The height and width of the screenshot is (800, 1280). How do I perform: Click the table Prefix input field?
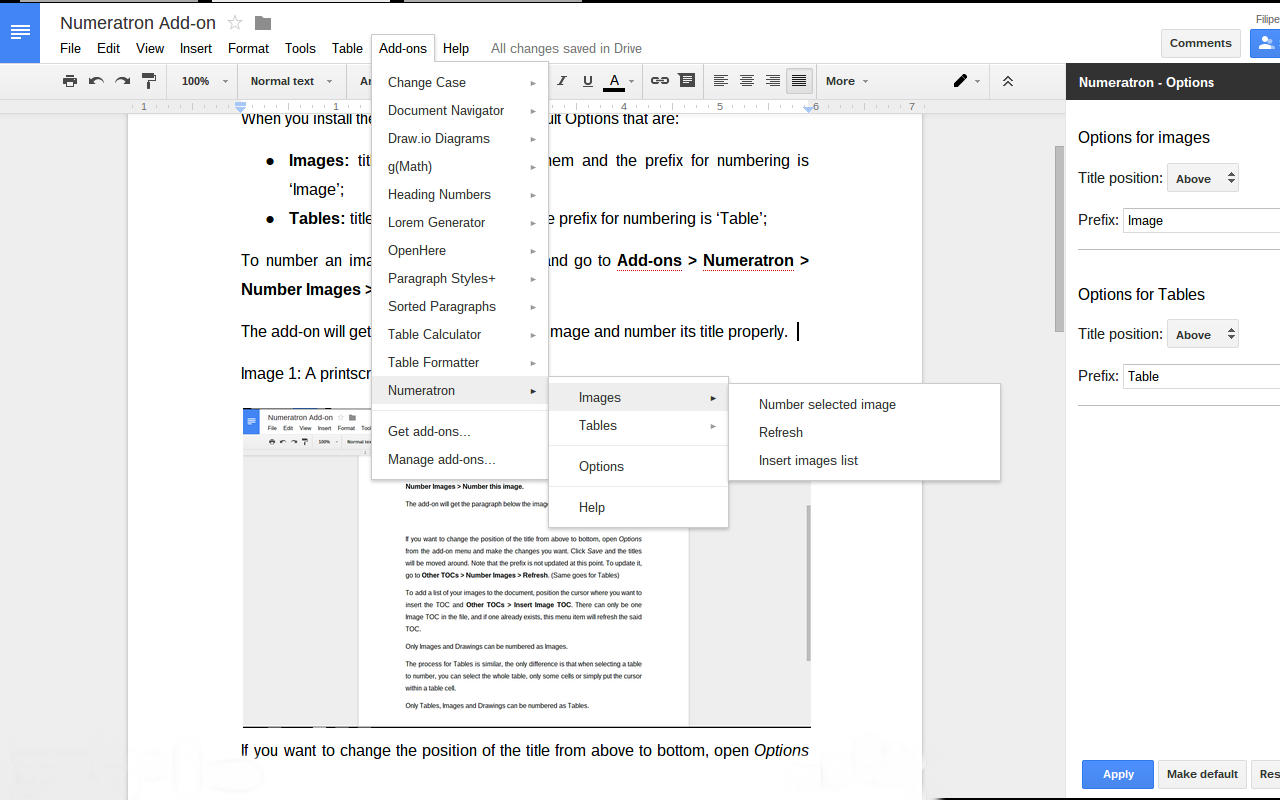click(x=1201, y=376)
